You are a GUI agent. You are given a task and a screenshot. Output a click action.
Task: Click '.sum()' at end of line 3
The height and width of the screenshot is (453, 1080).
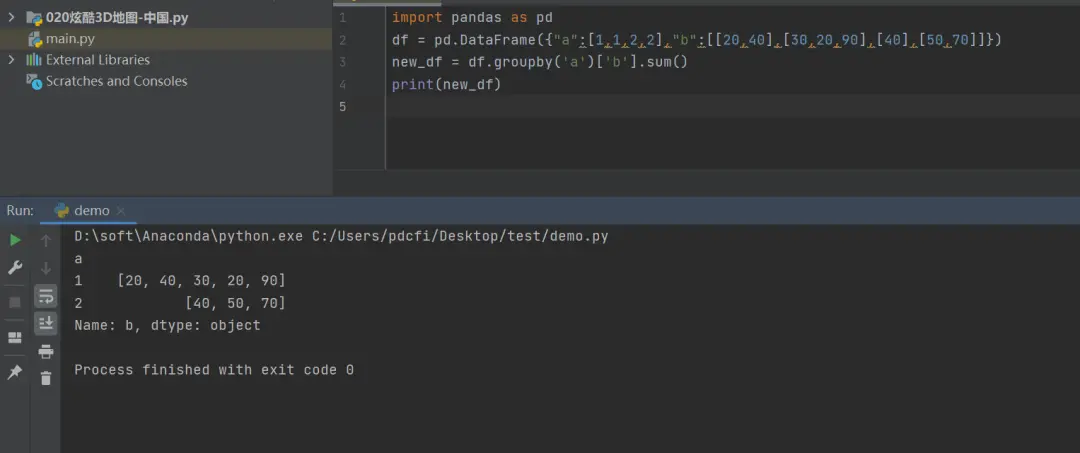pyautogui.click(x=663, y=63)
